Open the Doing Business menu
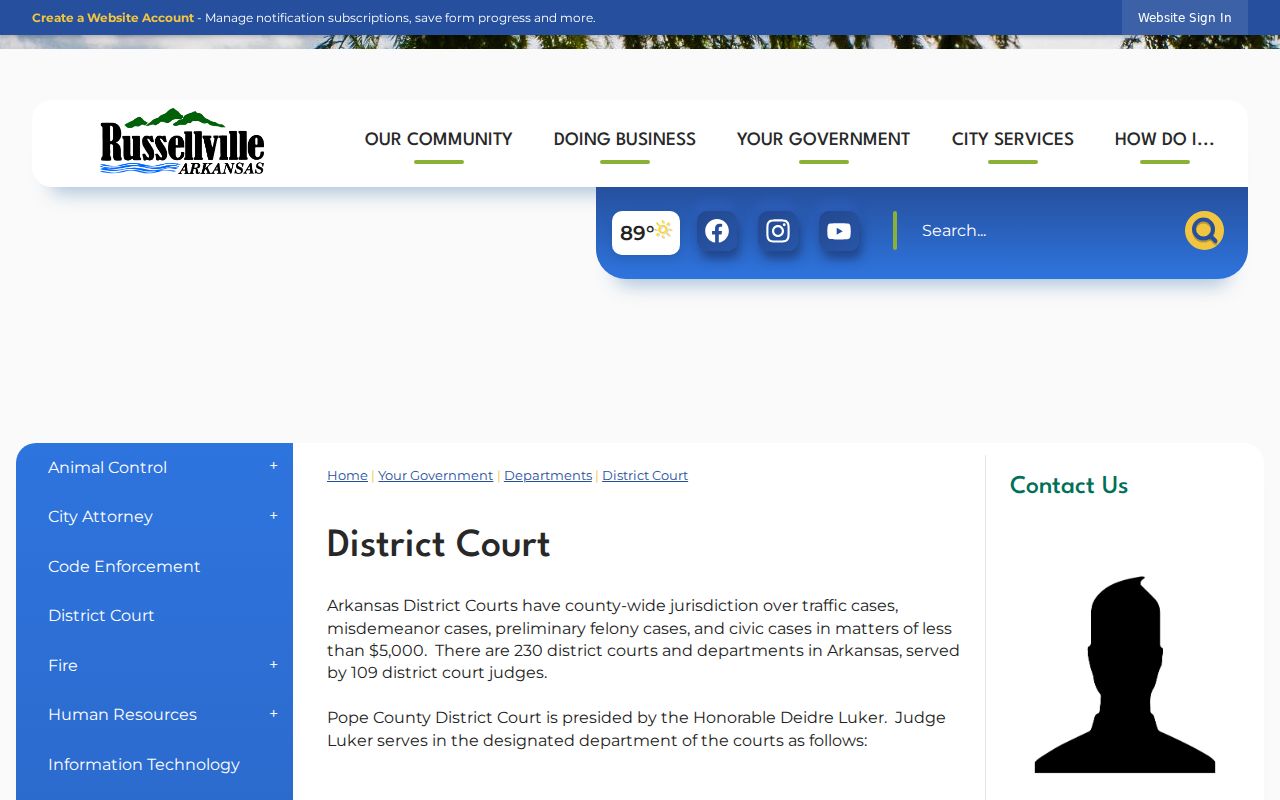The image size is (1280, 800). tap(625, 140)
